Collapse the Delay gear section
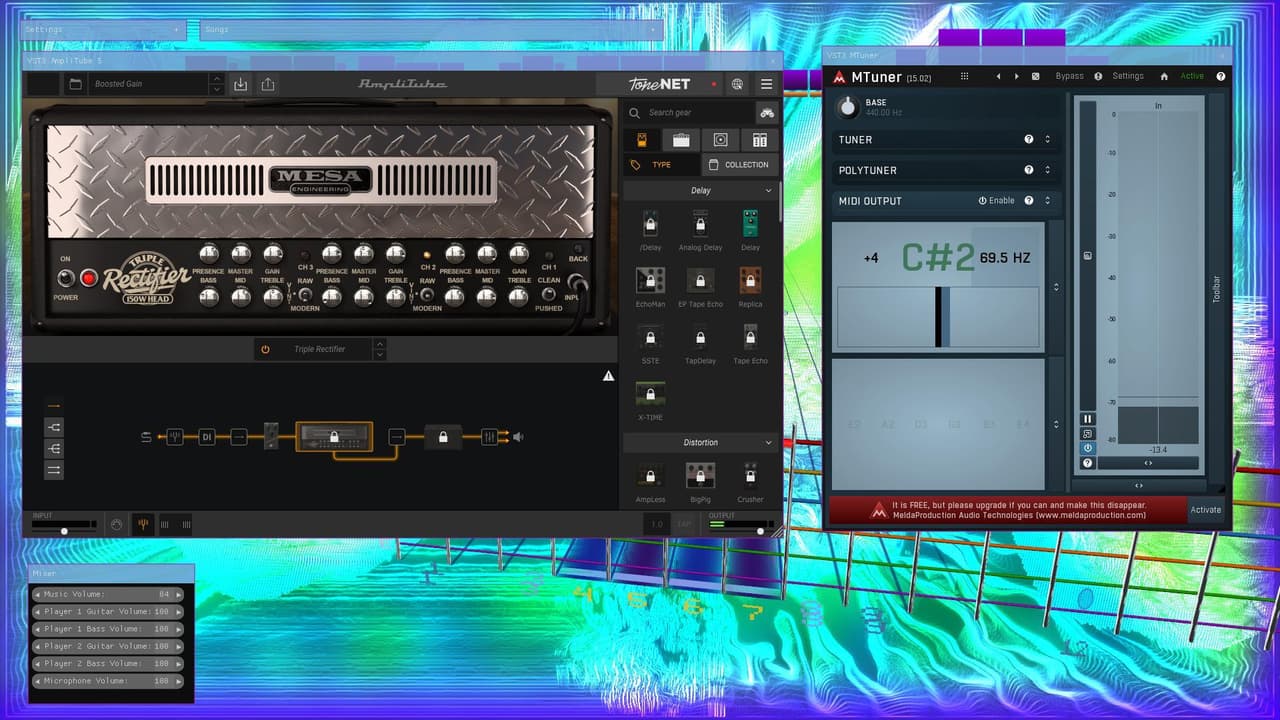 pos(768,190)
